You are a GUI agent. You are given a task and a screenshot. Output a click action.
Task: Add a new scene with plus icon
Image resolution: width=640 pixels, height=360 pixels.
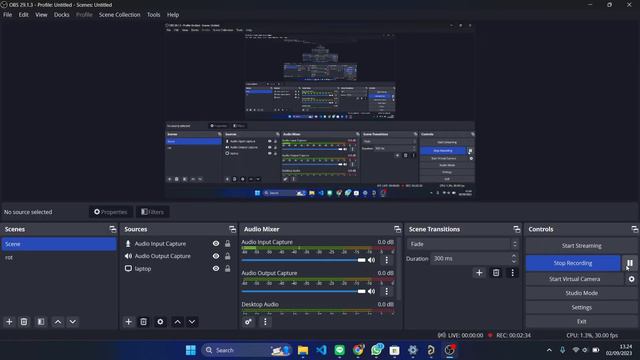(9, 322)
